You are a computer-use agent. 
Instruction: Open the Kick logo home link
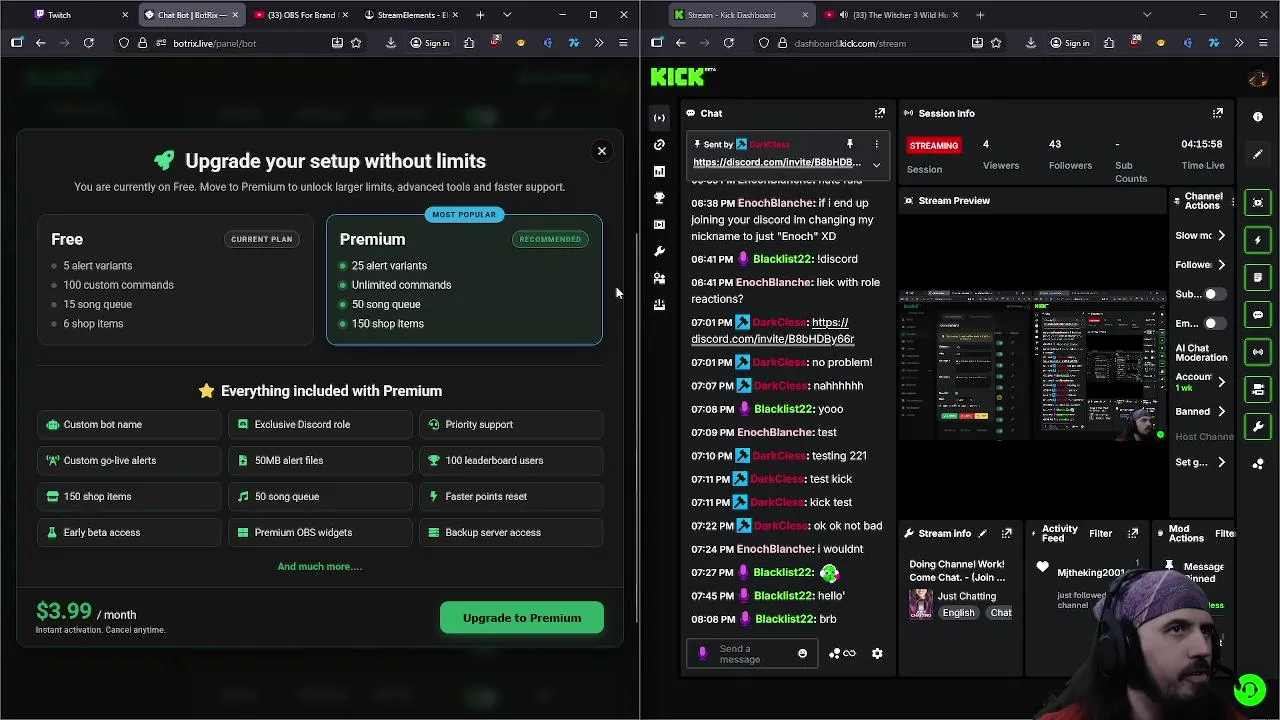[x=683, y=77]
